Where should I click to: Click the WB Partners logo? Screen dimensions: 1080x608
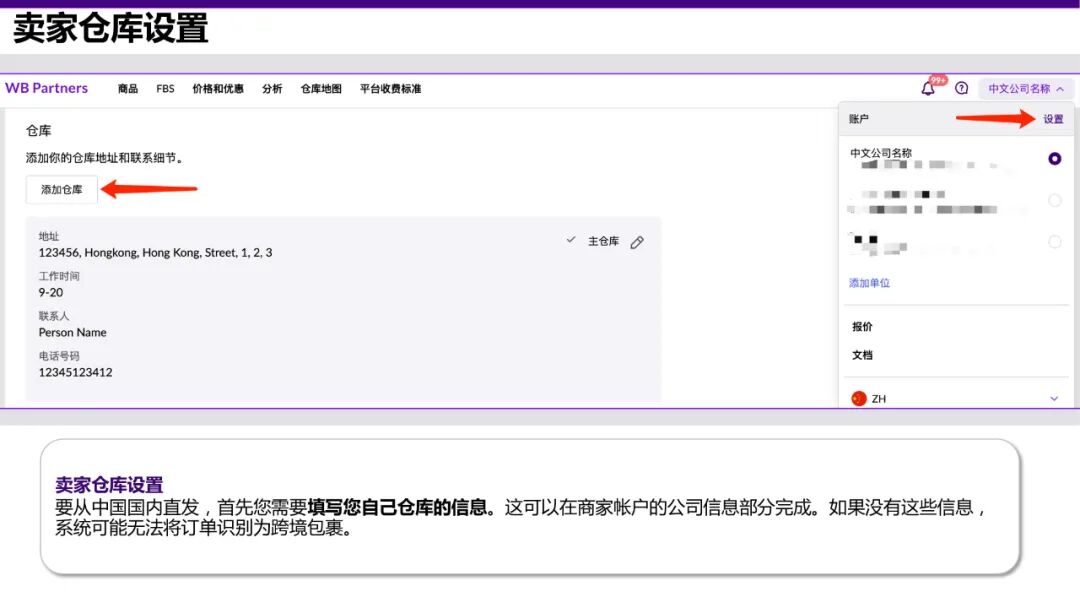click(47, 88)
